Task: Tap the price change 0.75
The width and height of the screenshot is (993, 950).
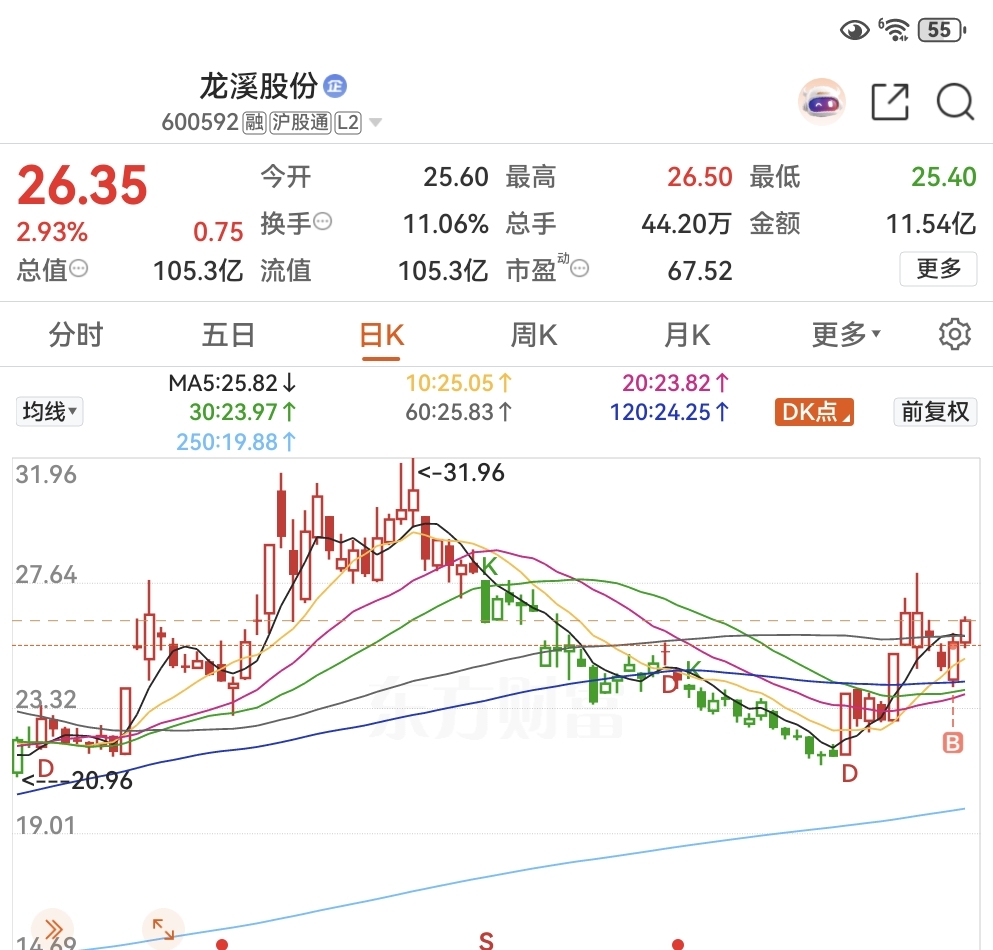Action: [218, 232]
